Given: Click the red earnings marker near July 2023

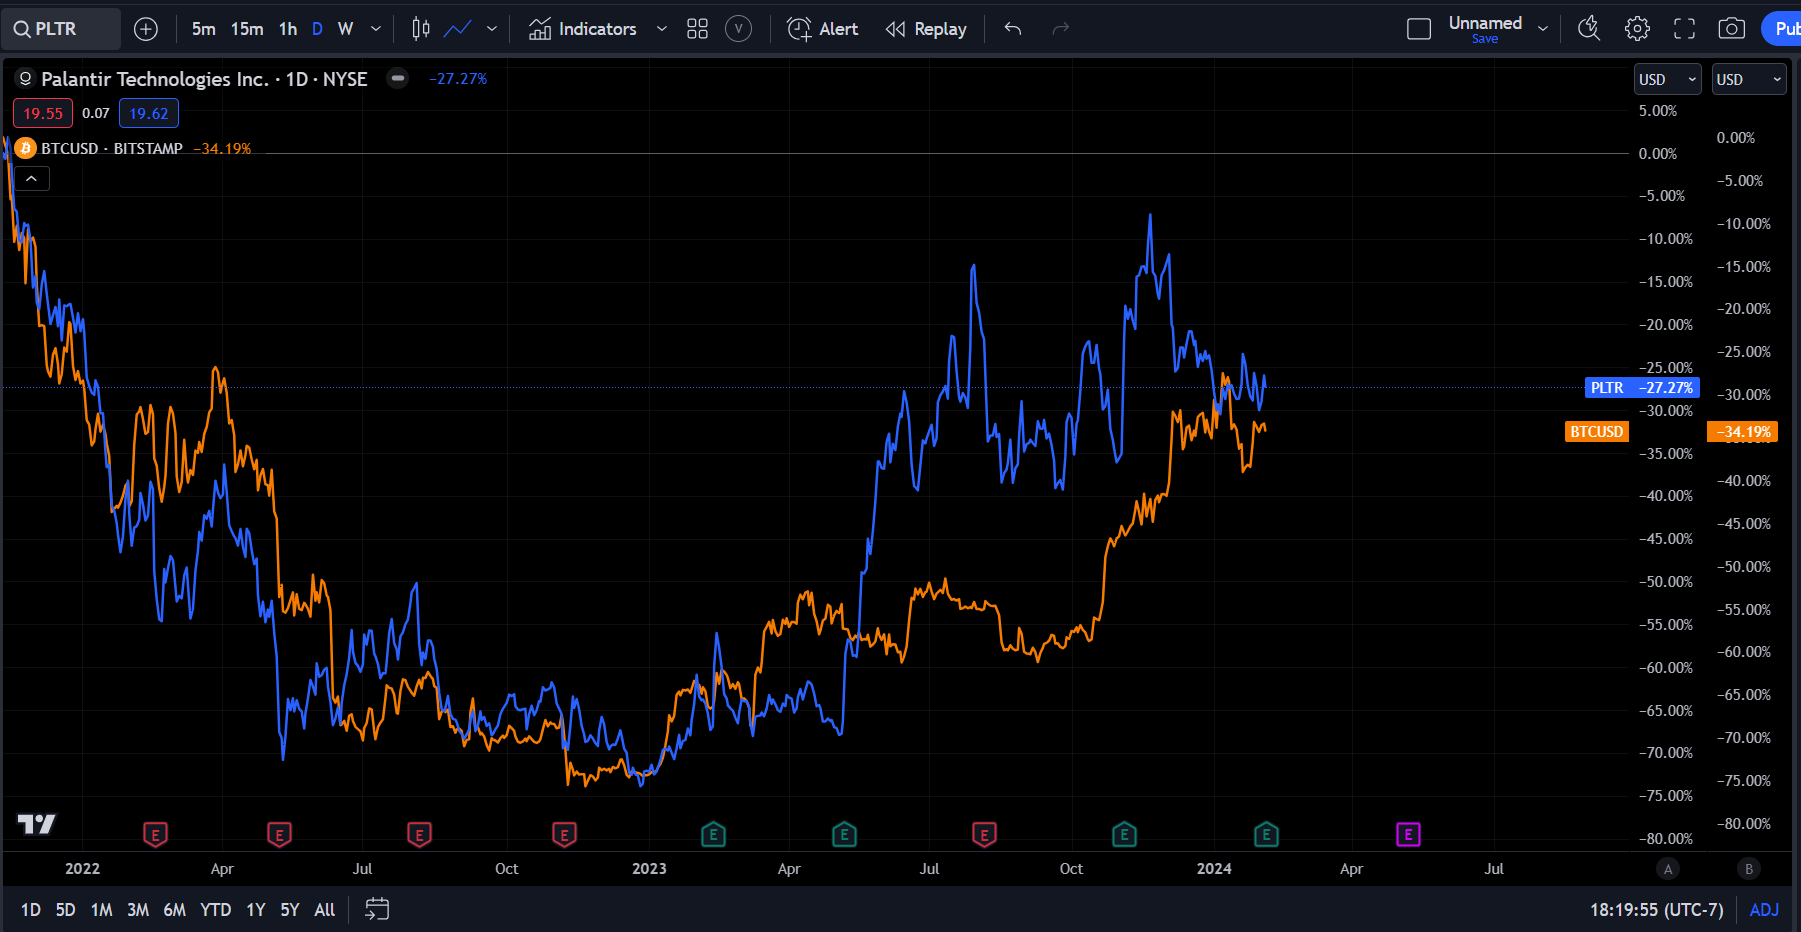Looking at the screenshot, I should 984,834.
